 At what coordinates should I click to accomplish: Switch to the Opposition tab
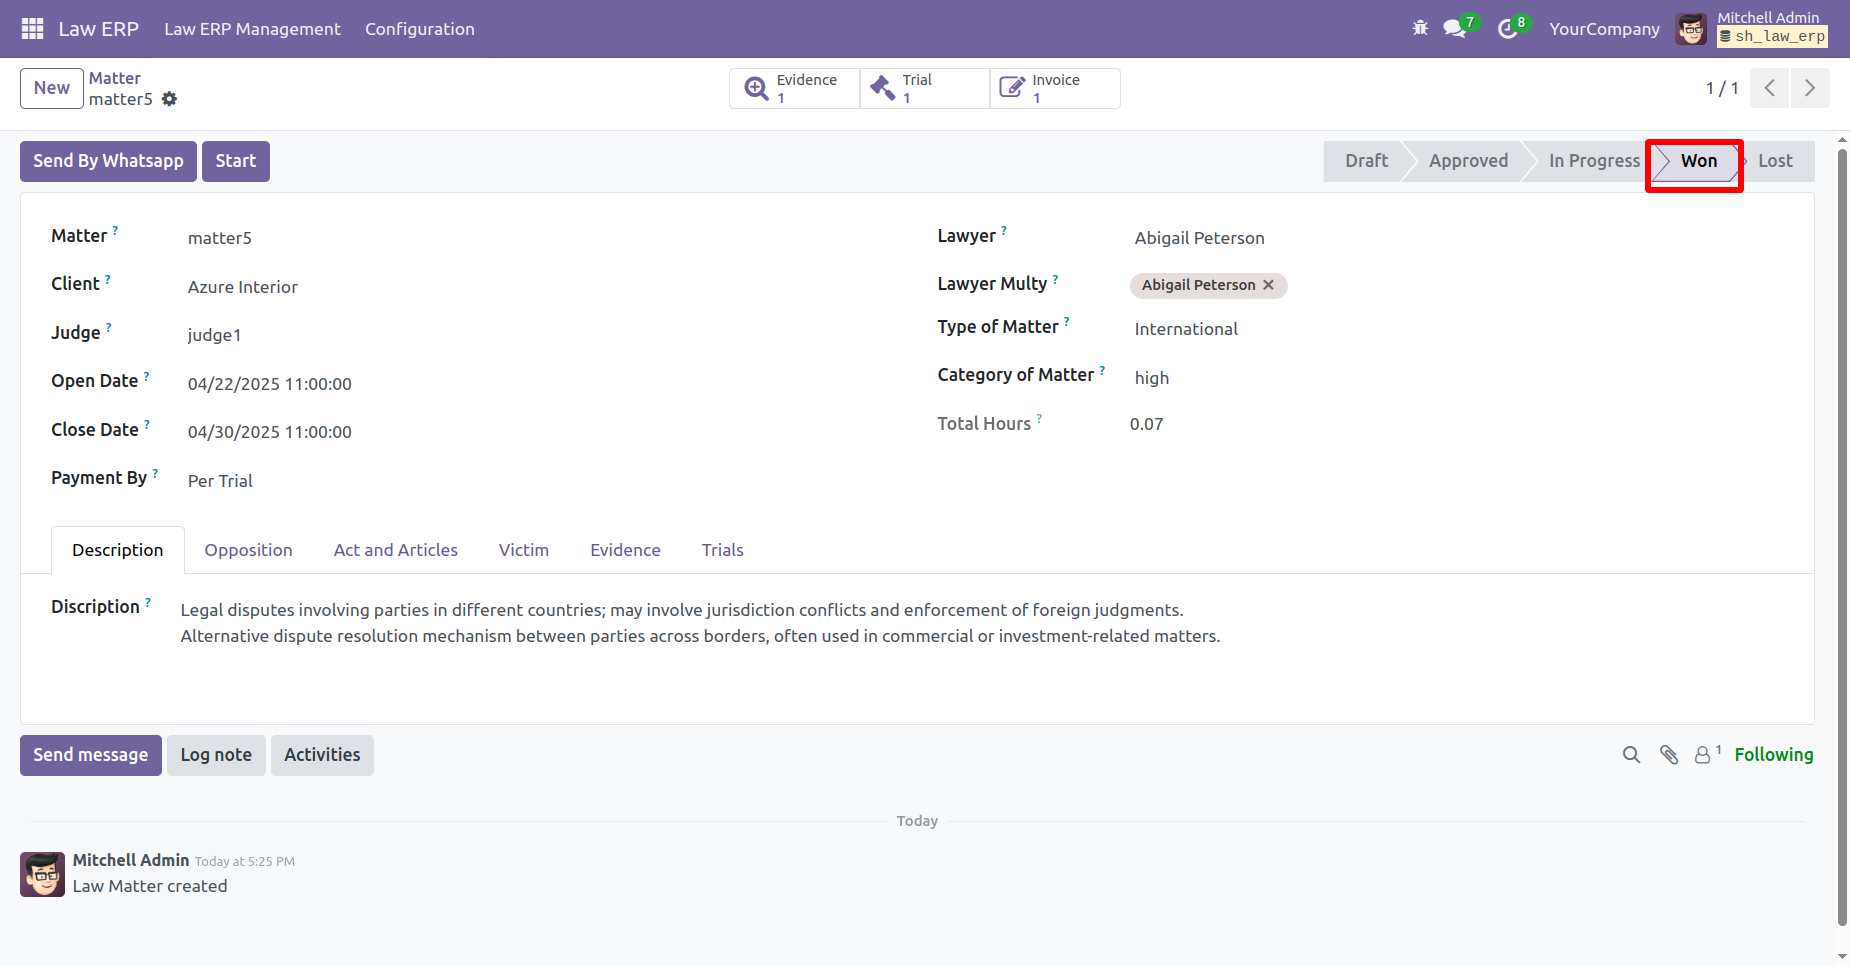tap(249, 550)
